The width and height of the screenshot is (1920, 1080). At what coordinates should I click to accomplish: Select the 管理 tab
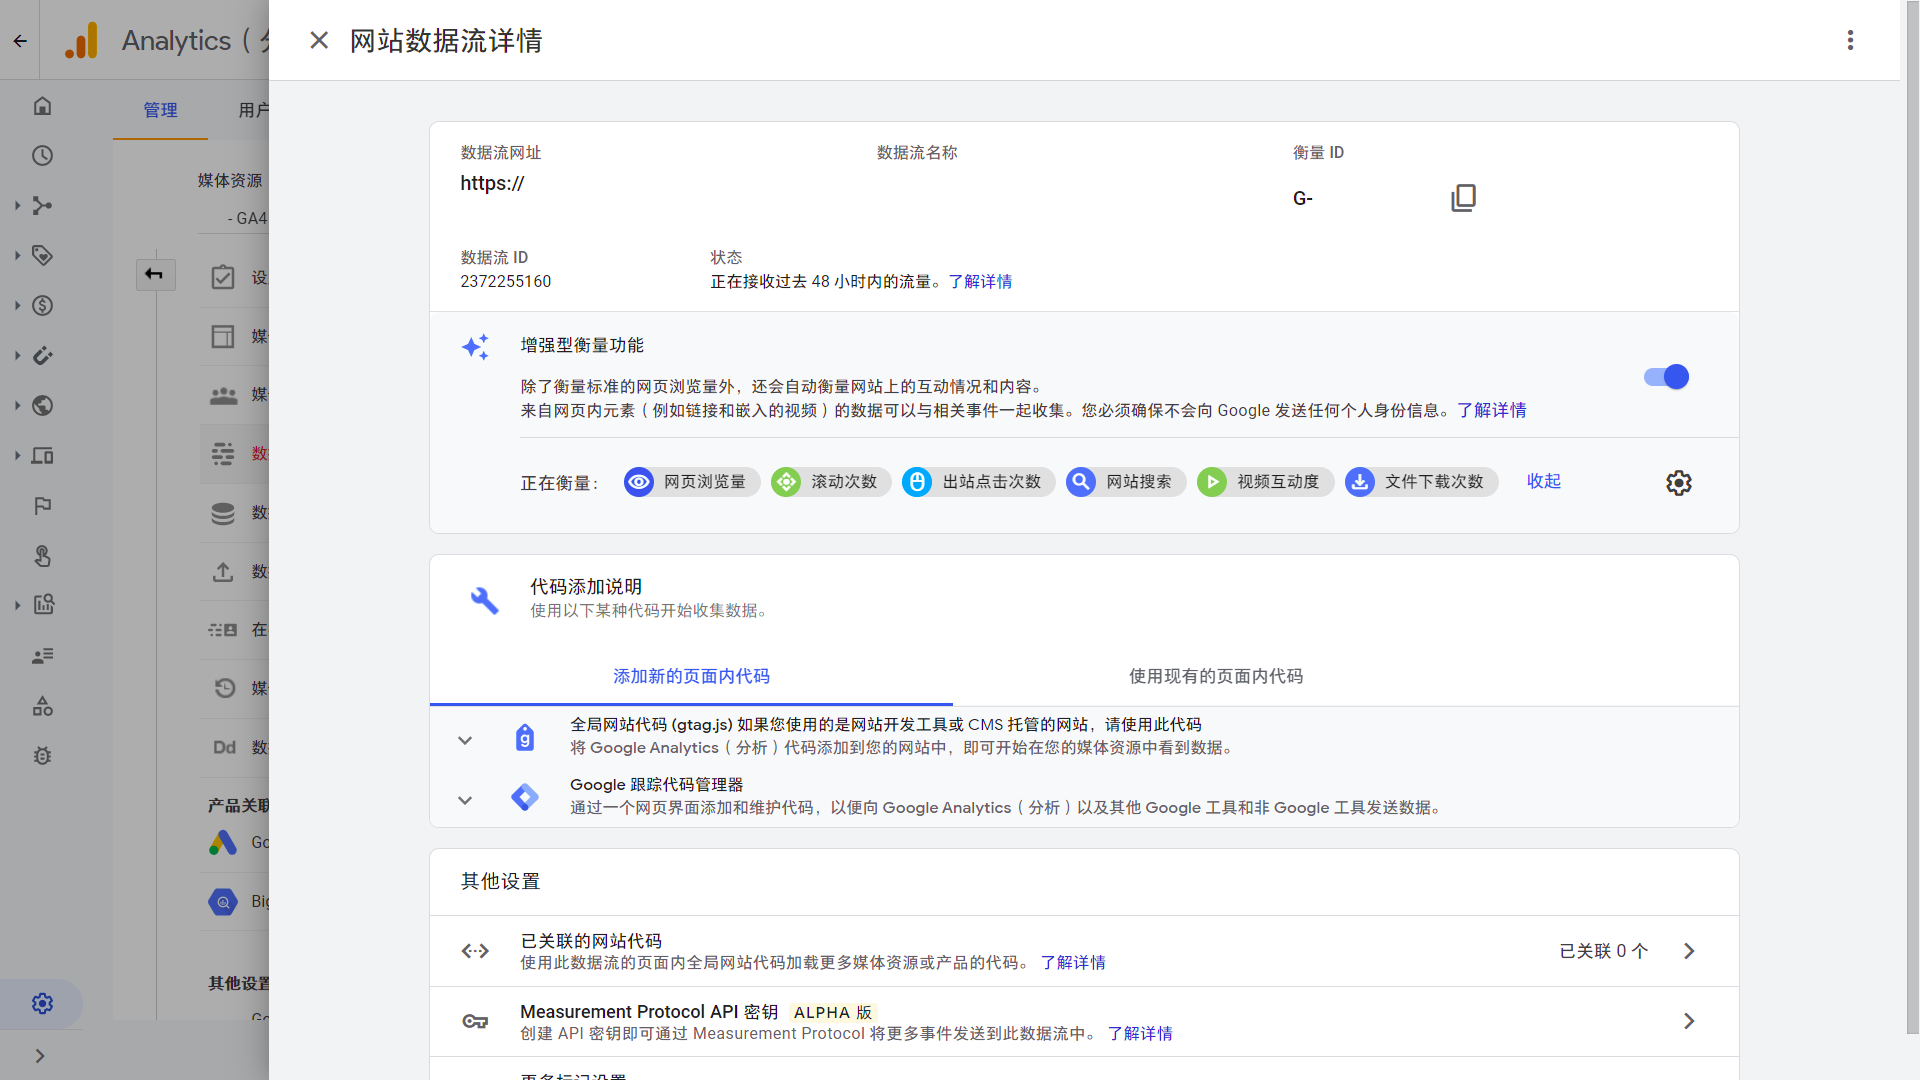point(160,110)
